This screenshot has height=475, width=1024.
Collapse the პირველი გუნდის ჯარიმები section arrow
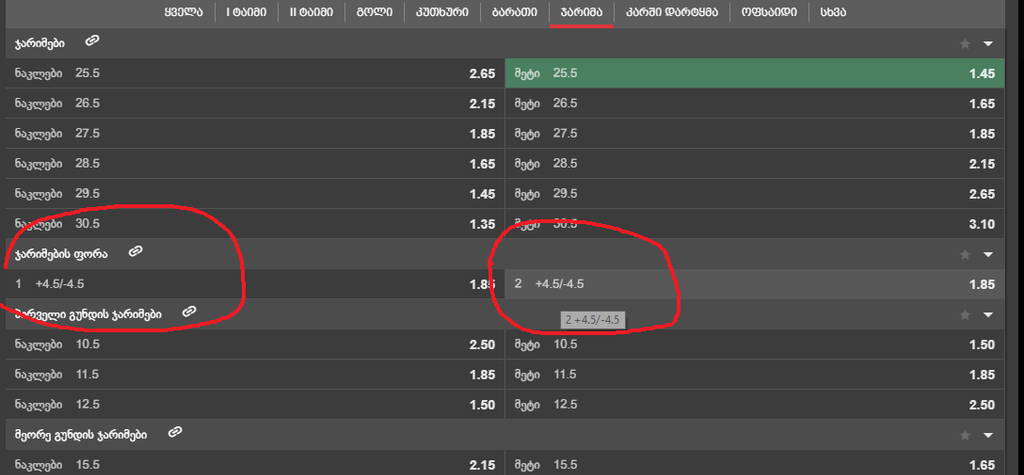point(987,315)
